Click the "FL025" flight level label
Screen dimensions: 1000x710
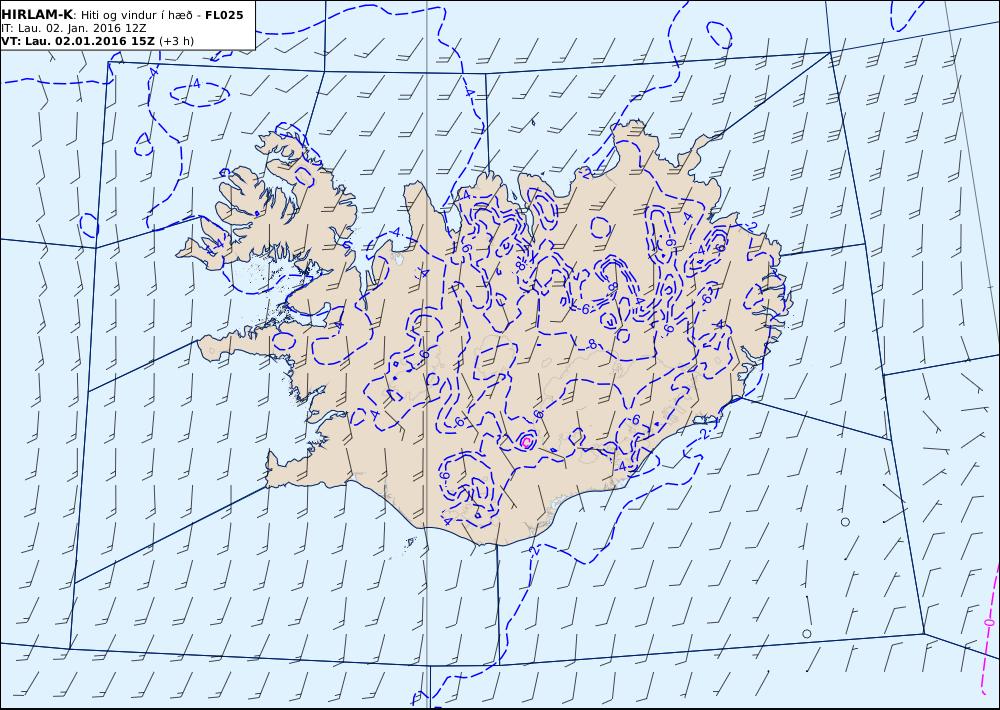224,15
